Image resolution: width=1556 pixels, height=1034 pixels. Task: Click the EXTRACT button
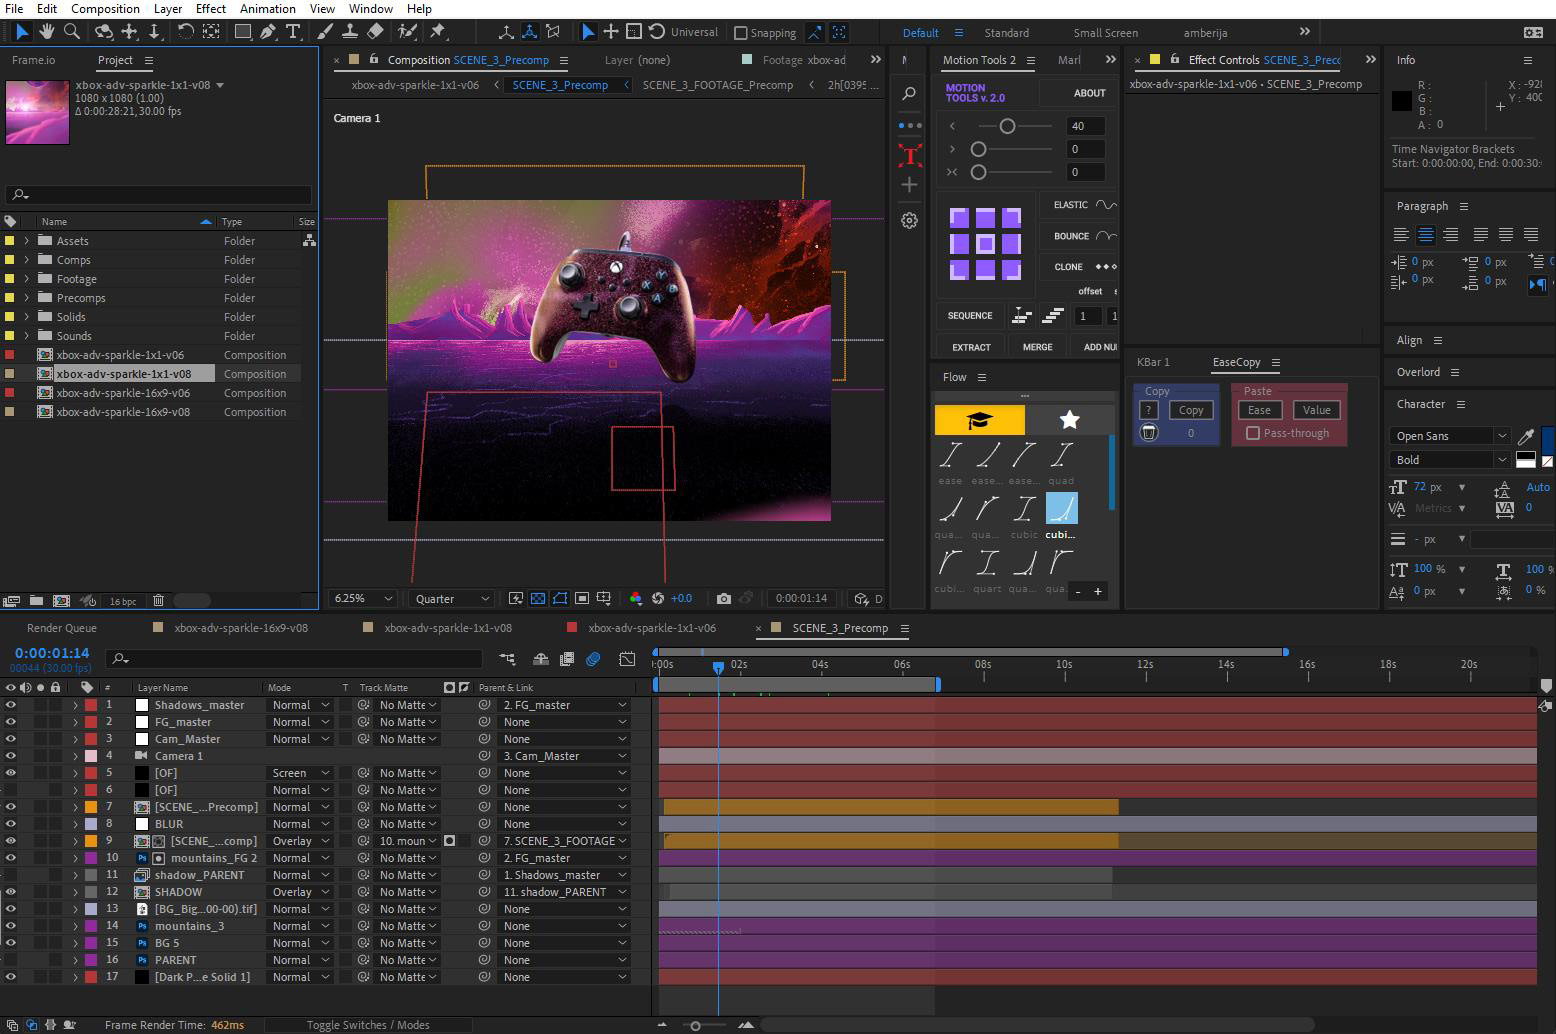click(971, 347)
